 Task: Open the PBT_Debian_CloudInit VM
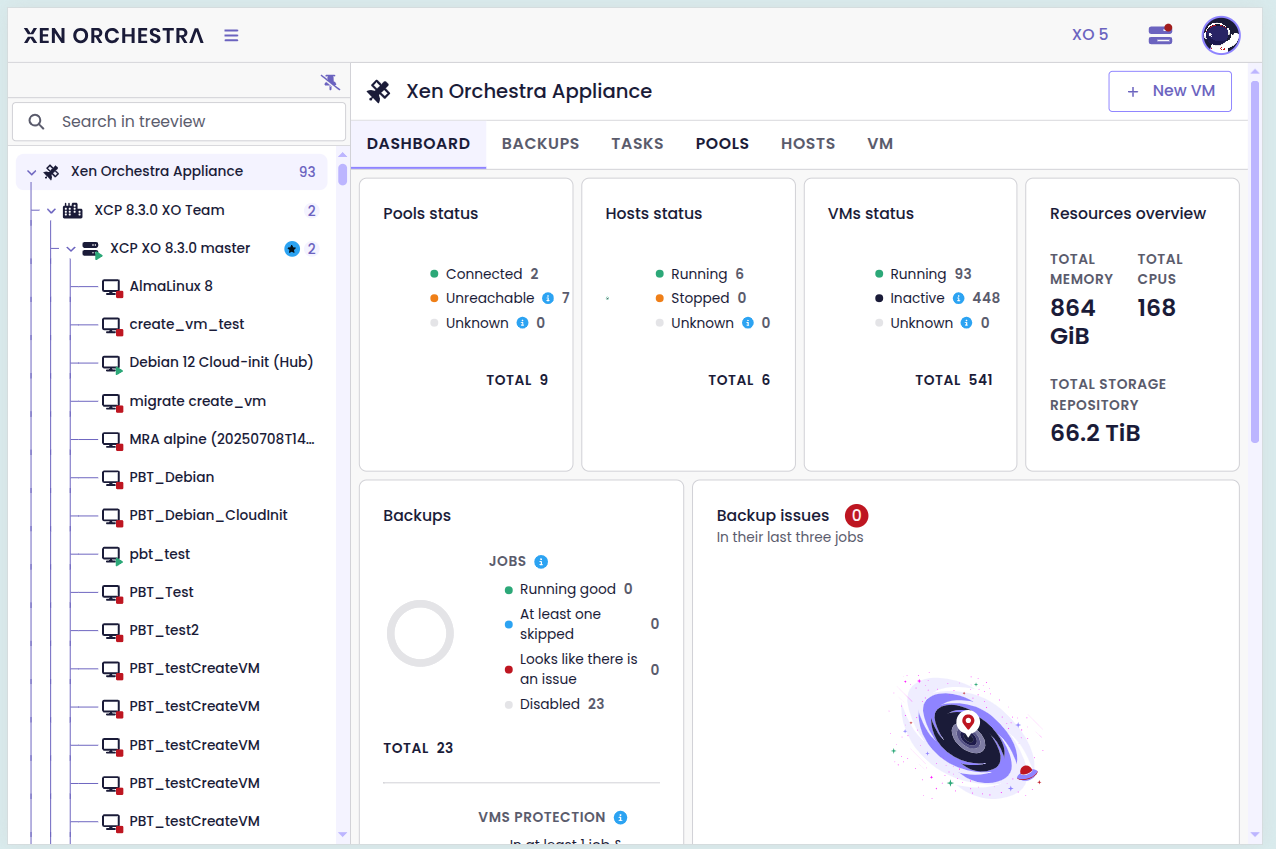[208, 515]
